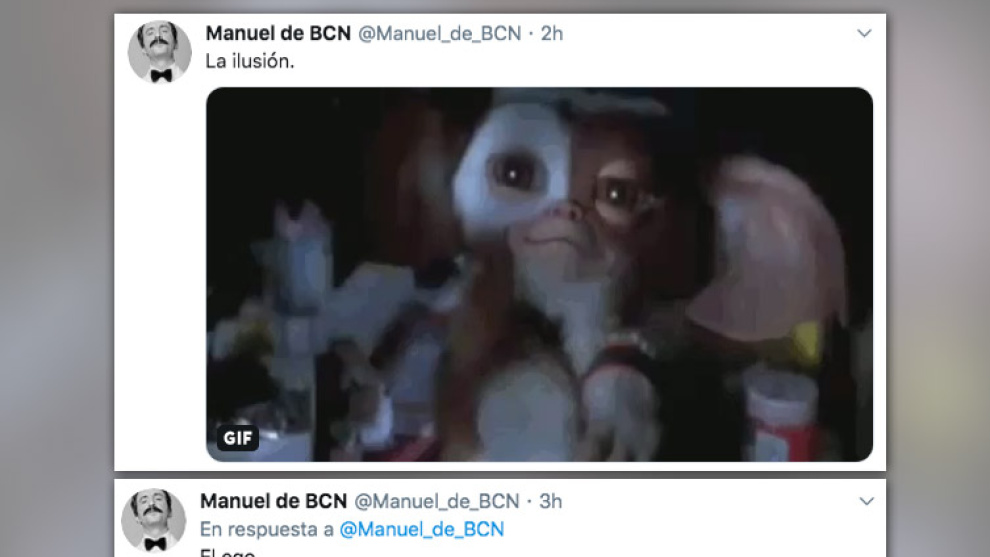
Task: Click the blurred background left of the tweets
Action: (57, 278)
